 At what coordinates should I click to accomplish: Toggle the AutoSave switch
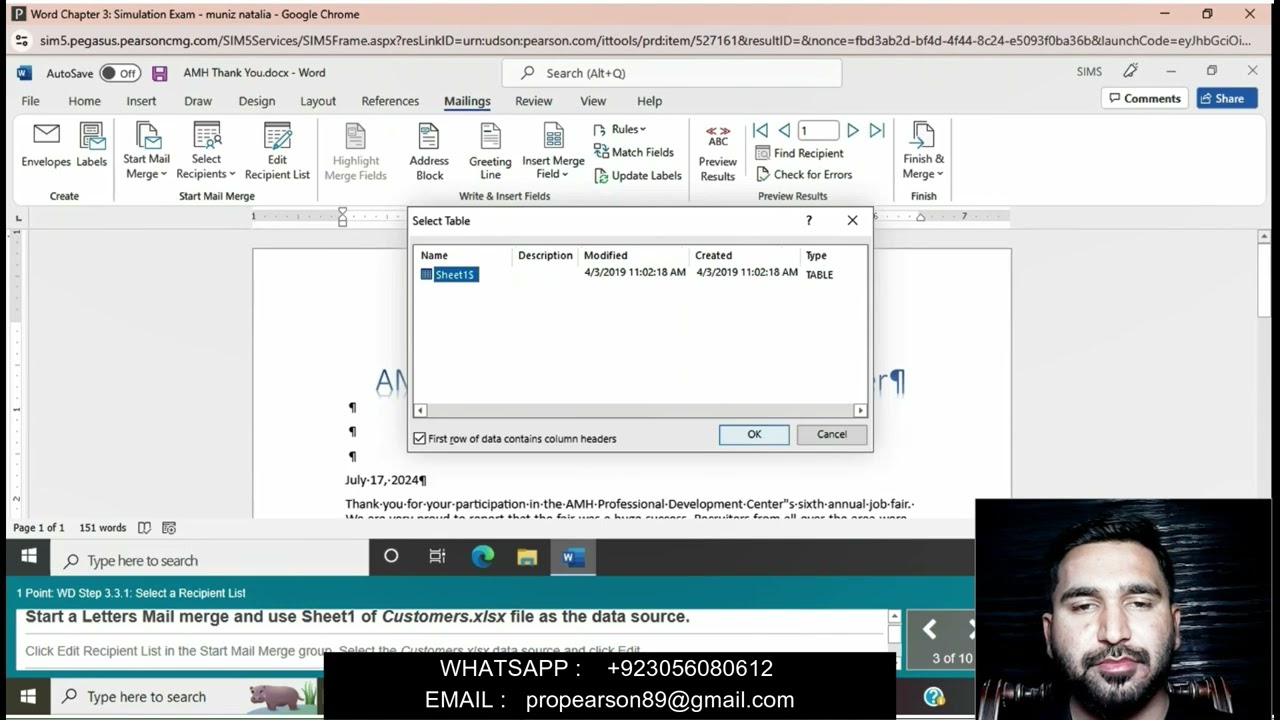pos(120,73)
